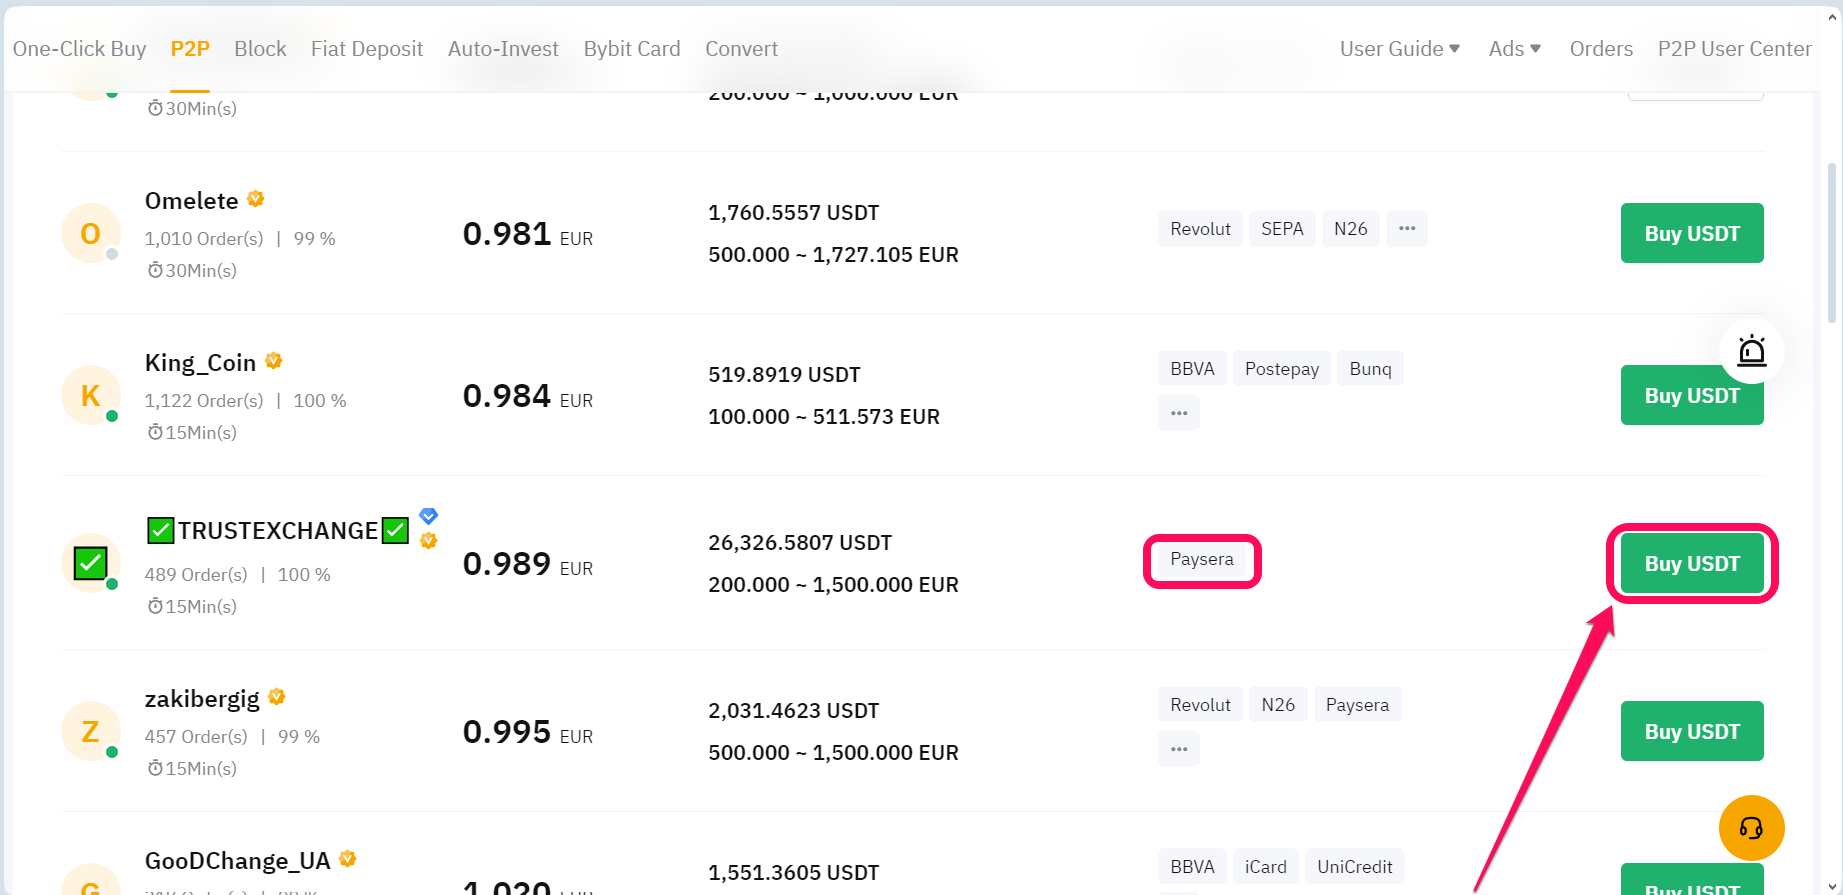Click Paysera tag in zakibergig's row

pyautogui.click(x=1357, y=704)
